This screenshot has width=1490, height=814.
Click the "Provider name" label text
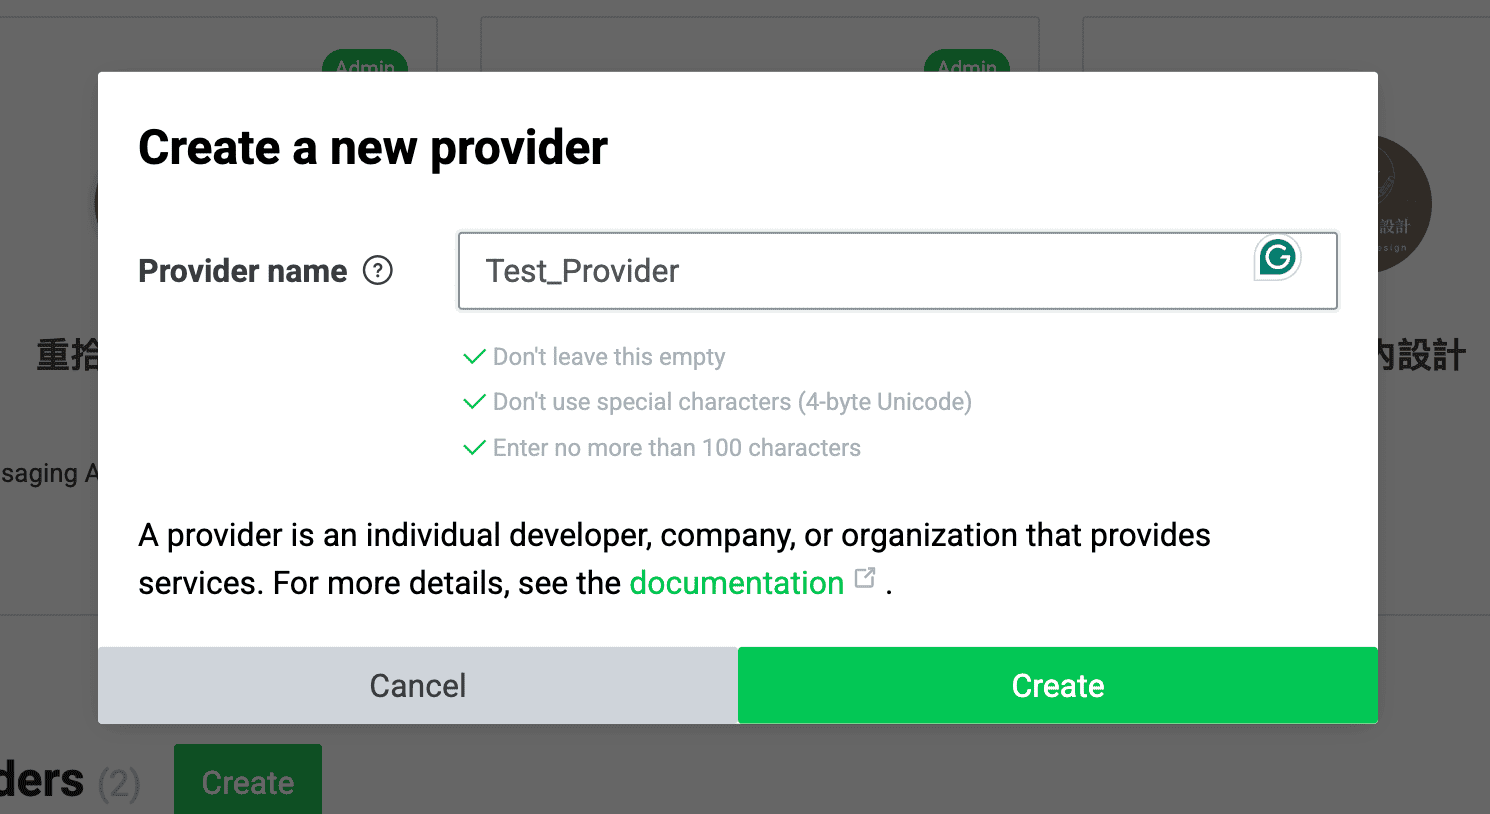point(243,271)
